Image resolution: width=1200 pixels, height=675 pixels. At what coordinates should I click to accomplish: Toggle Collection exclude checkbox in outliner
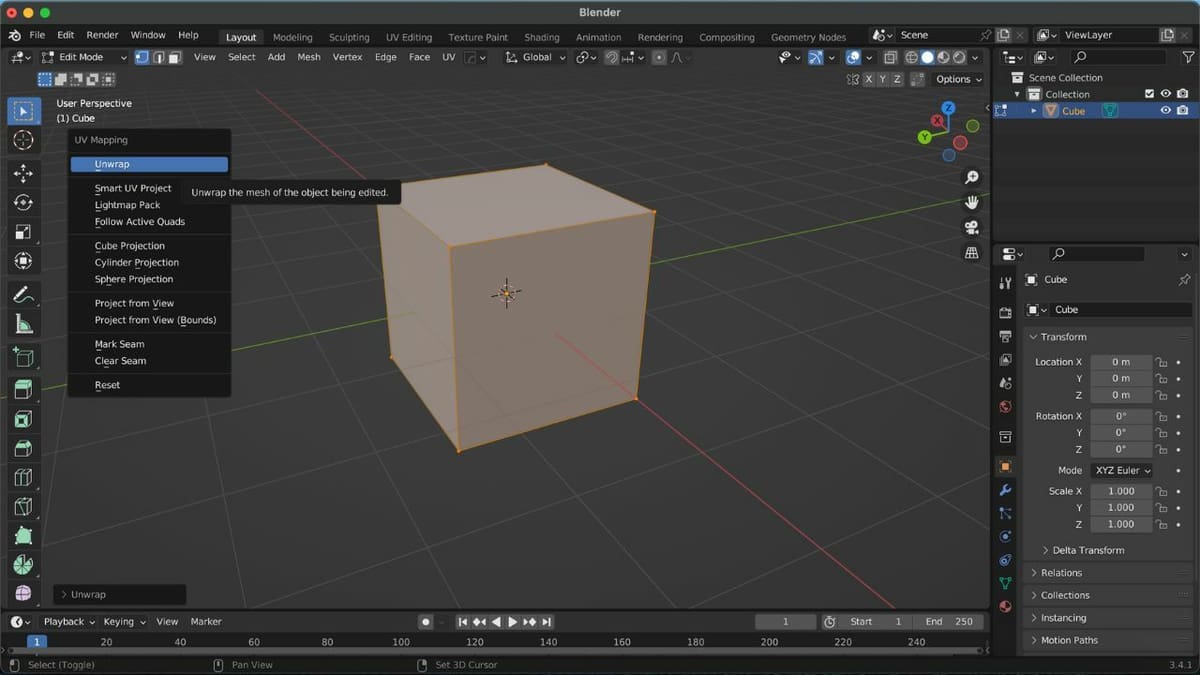pyautogui.click(x=1149, y=94)
